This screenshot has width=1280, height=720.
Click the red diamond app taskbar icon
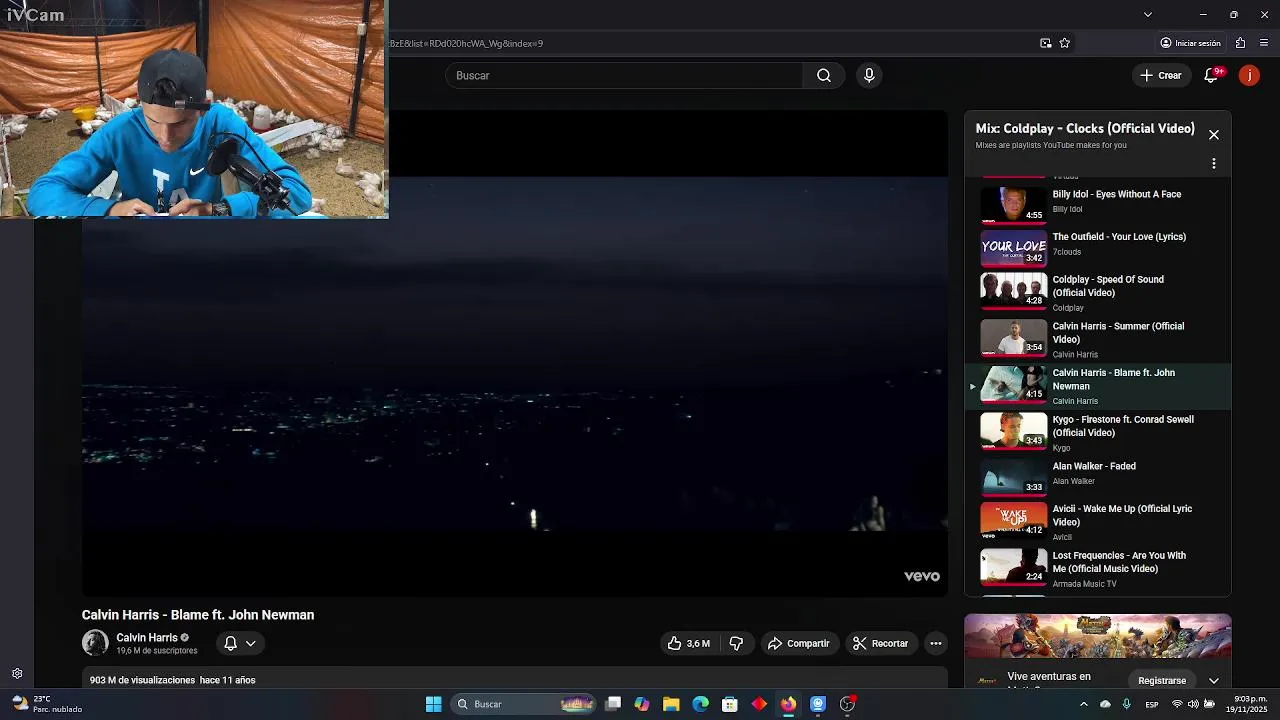tap(759, 704)
